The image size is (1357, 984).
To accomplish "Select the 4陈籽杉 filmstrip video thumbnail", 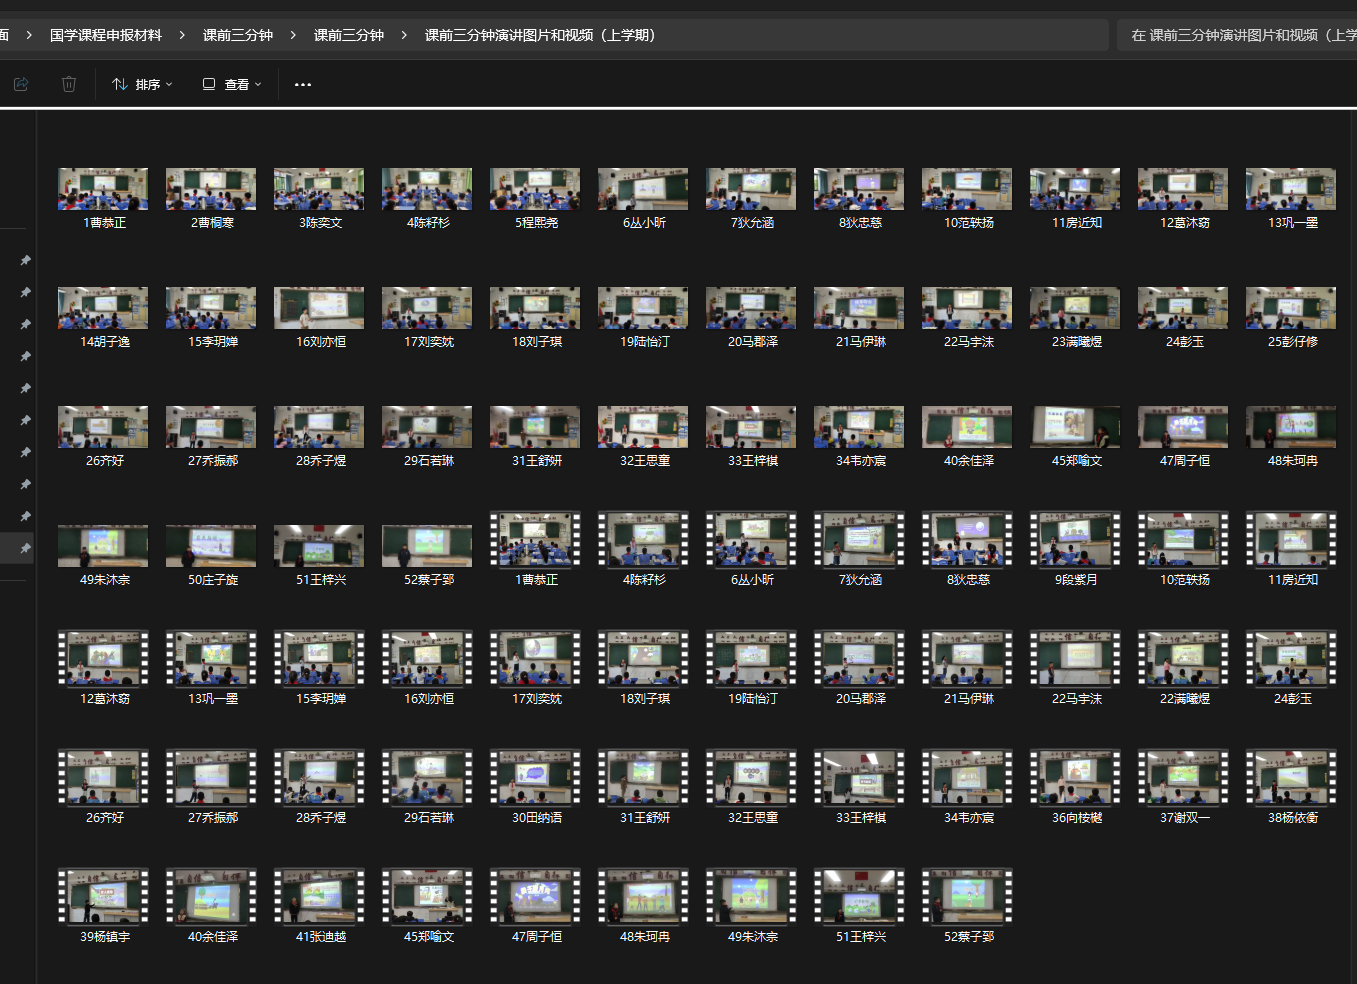I will (643, 540).
